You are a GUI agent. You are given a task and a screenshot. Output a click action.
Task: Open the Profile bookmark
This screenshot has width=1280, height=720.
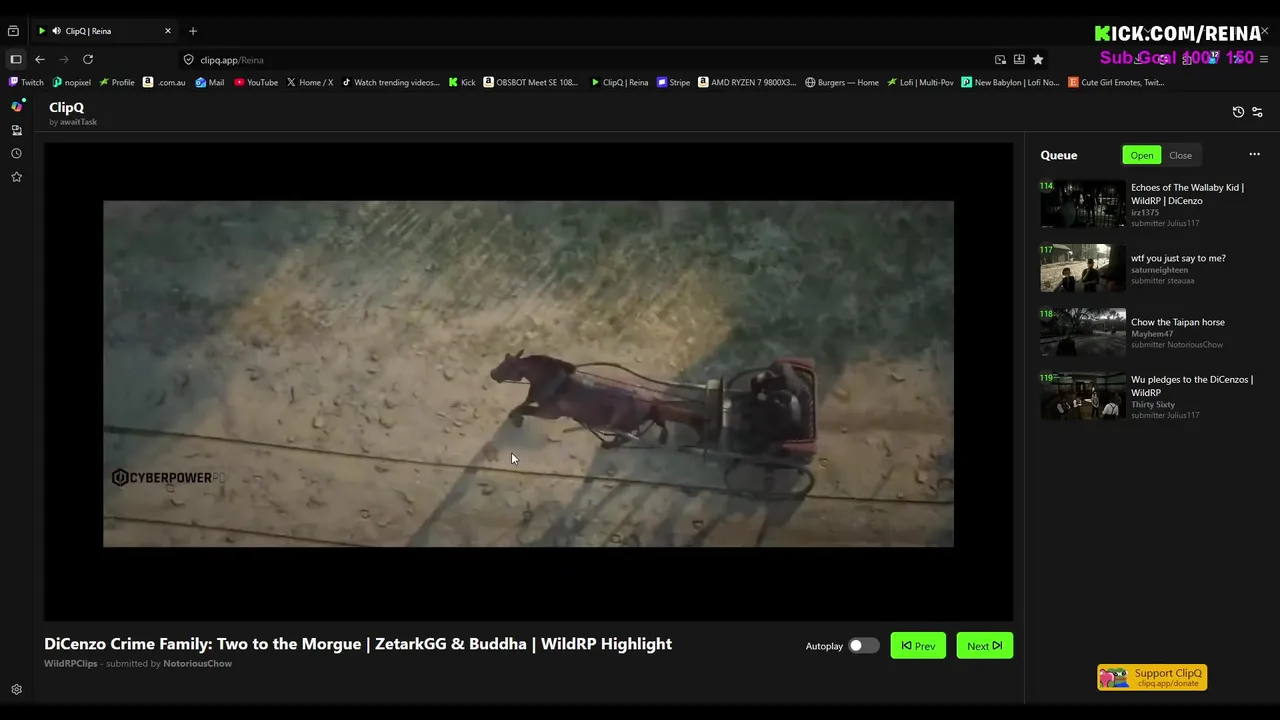(x=117, y=82)
